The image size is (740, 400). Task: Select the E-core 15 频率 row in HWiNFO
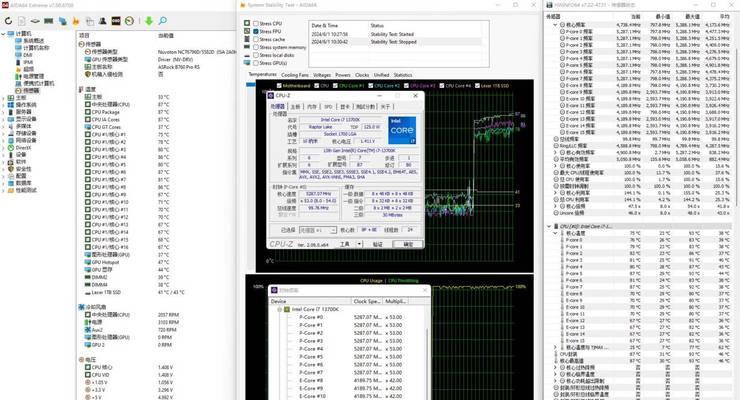pos(639,132)
